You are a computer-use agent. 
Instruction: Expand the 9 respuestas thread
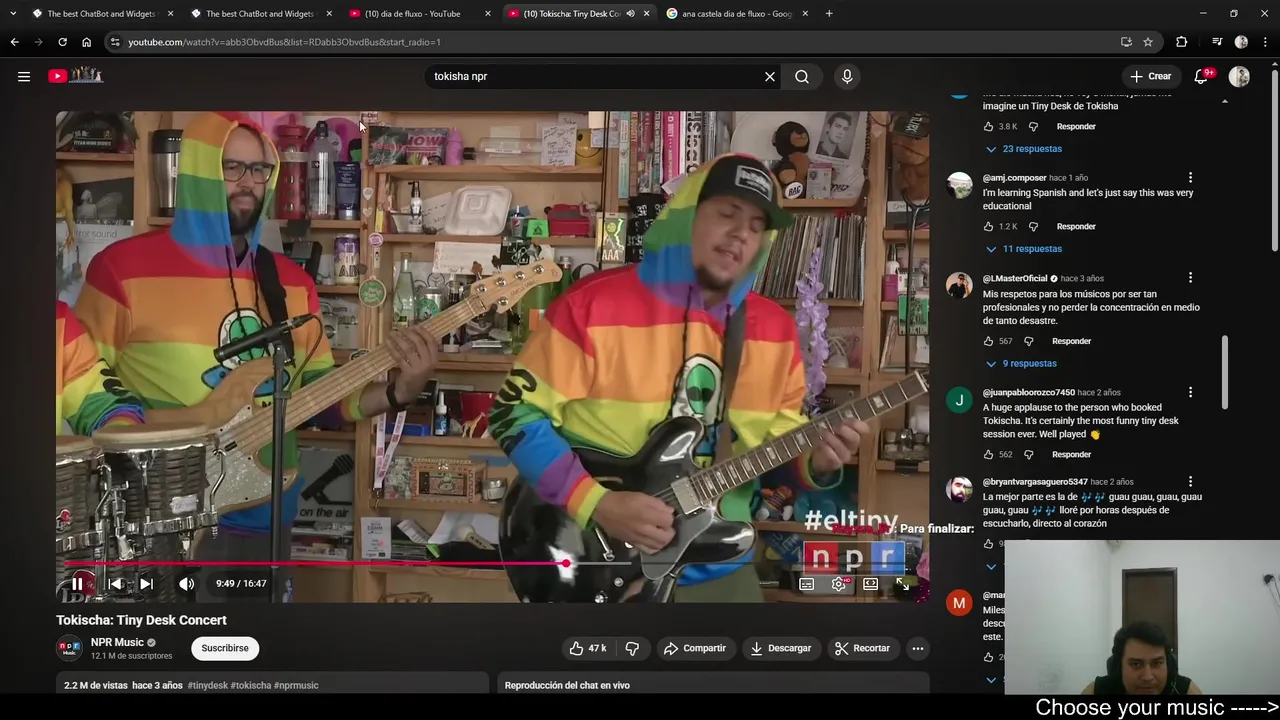pyautogui.click(x=1021, y=364)
